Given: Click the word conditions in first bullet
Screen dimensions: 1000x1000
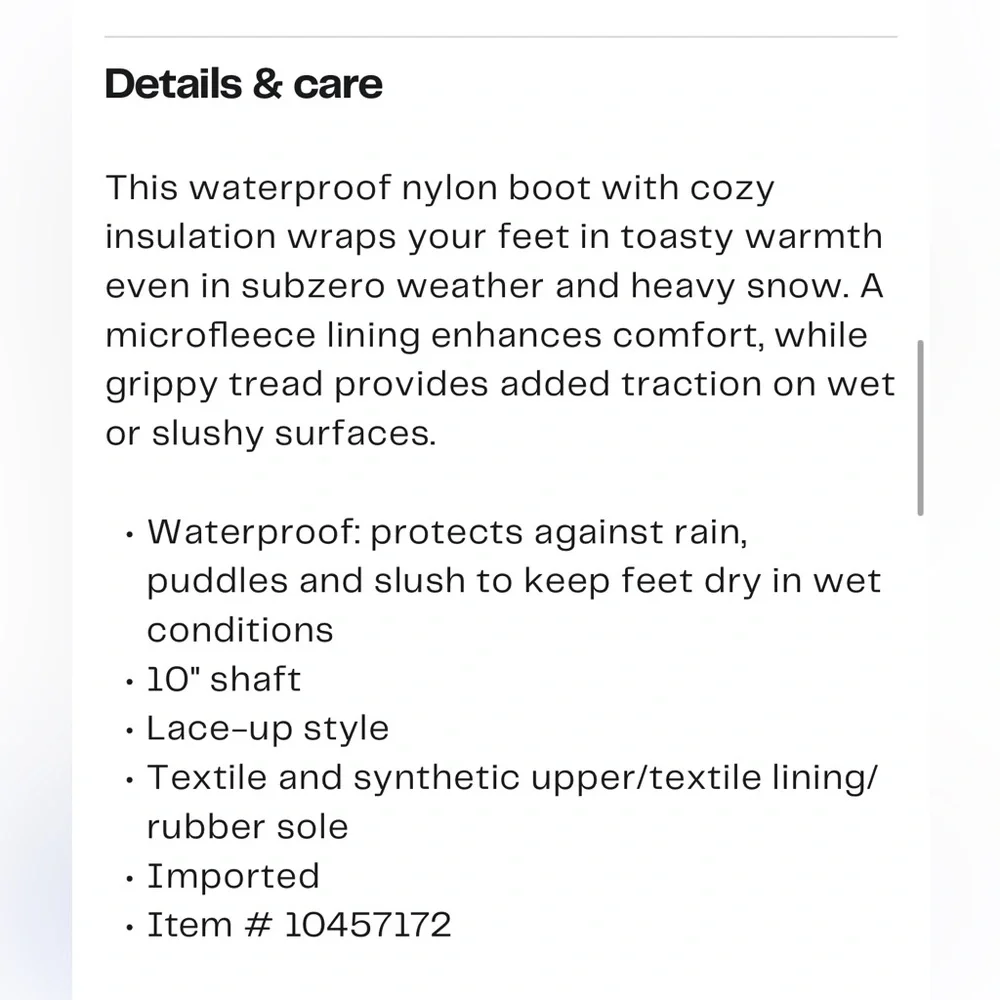Looking at the screenshot, I should click(x=240, y=630).
